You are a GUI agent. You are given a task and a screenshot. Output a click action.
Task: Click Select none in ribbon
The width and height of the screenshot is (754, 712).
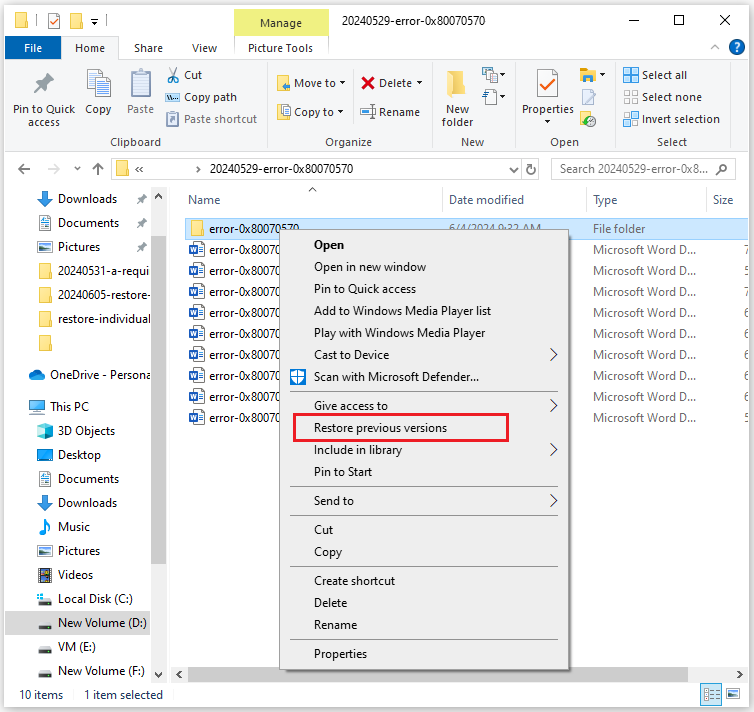pos(663,97)
